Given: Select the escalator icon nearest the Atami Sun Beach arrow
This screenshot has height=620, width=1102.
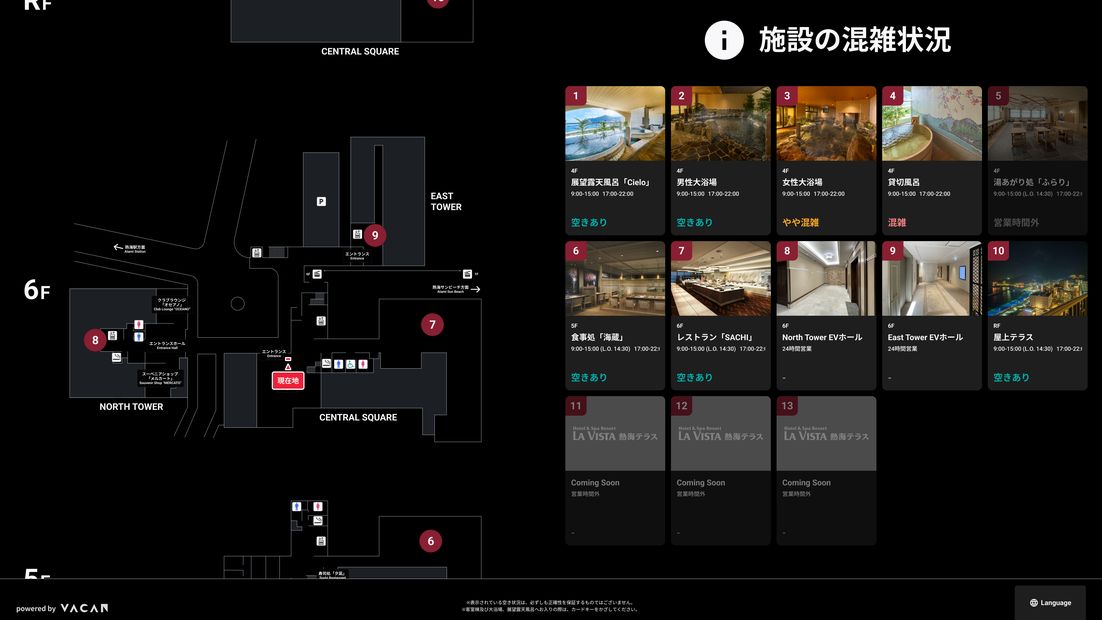Looking at the screenshot, I should (467, 273).
